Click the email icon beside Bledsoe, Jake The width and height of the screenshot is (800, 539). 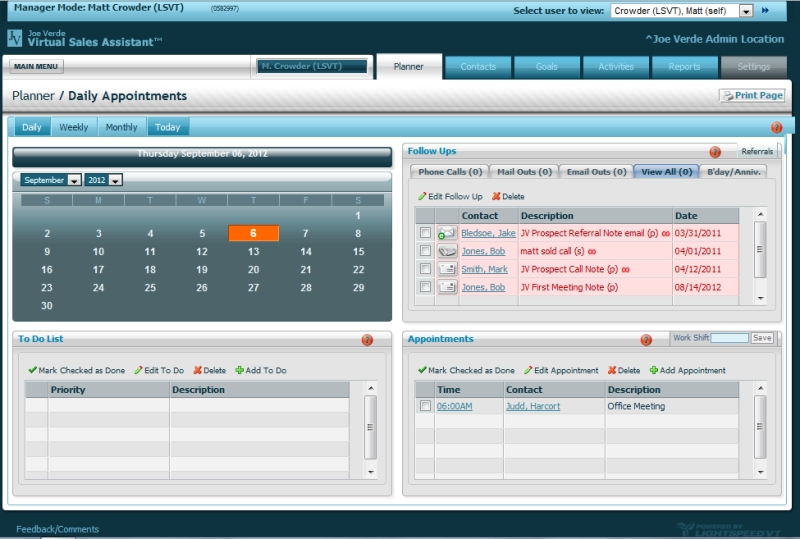tap(447, 233)
